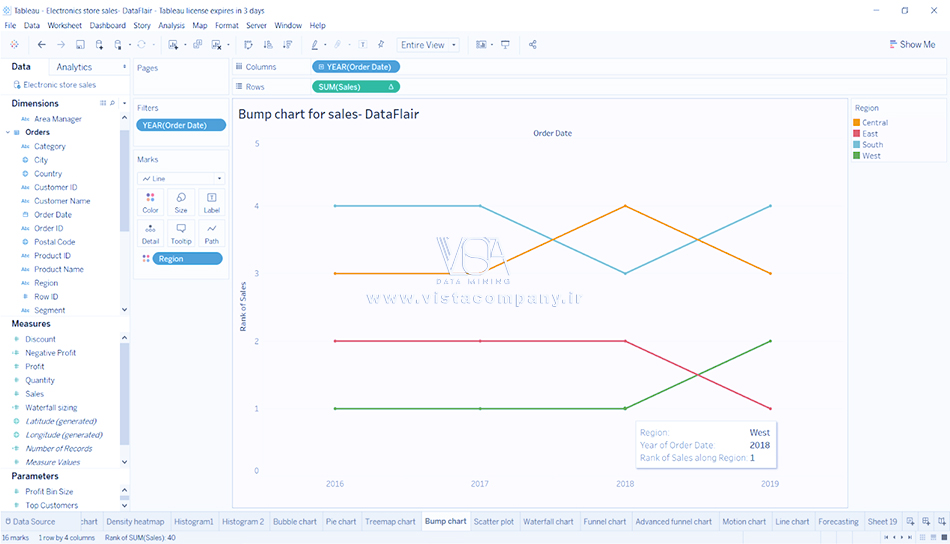Click the Undo back arrow icon

pyautogui.click(x=41, y=45)
